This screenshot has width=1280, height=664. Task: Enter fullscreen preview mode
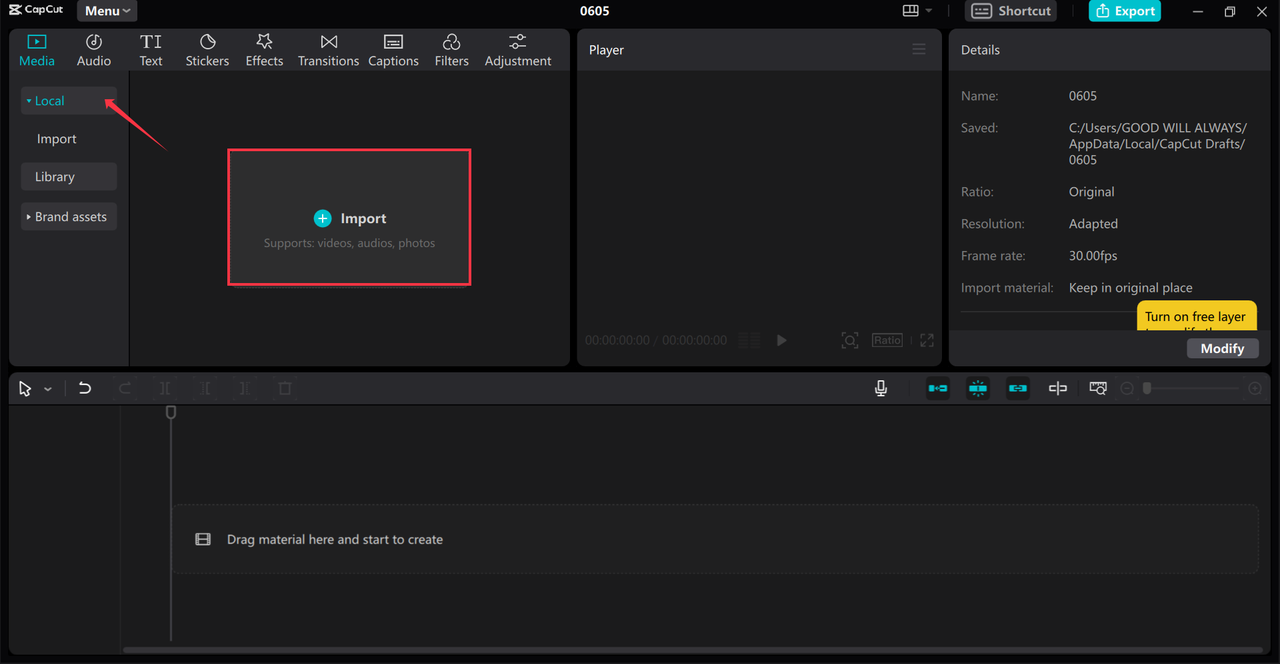click(x=927, y=340)
